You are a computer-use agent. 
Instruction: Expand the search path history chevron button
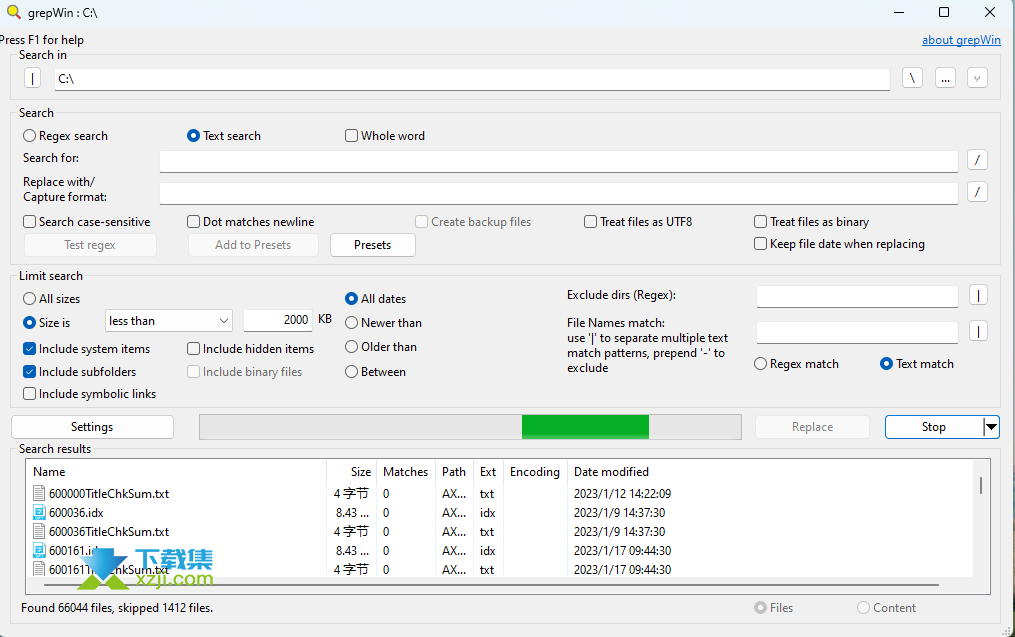coord(977,78)
